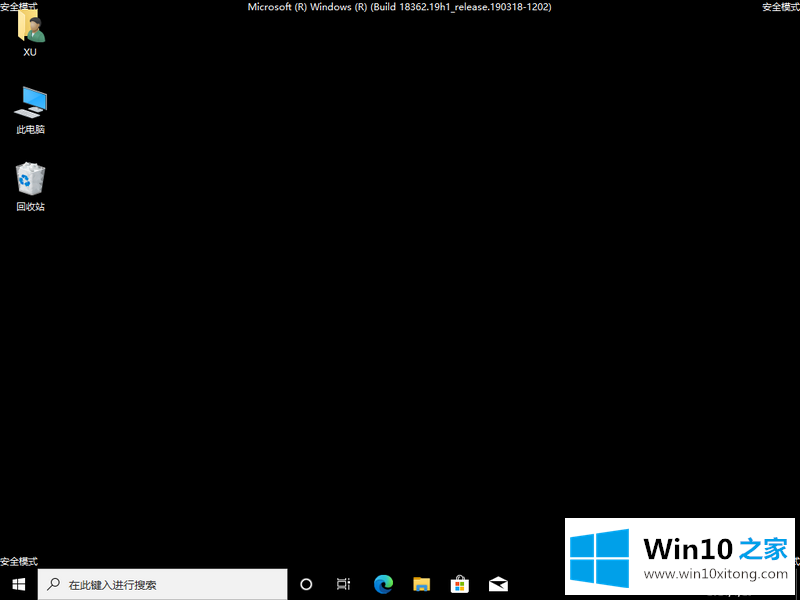Click the 在此键入进行搜索 search box

point(162,584)
